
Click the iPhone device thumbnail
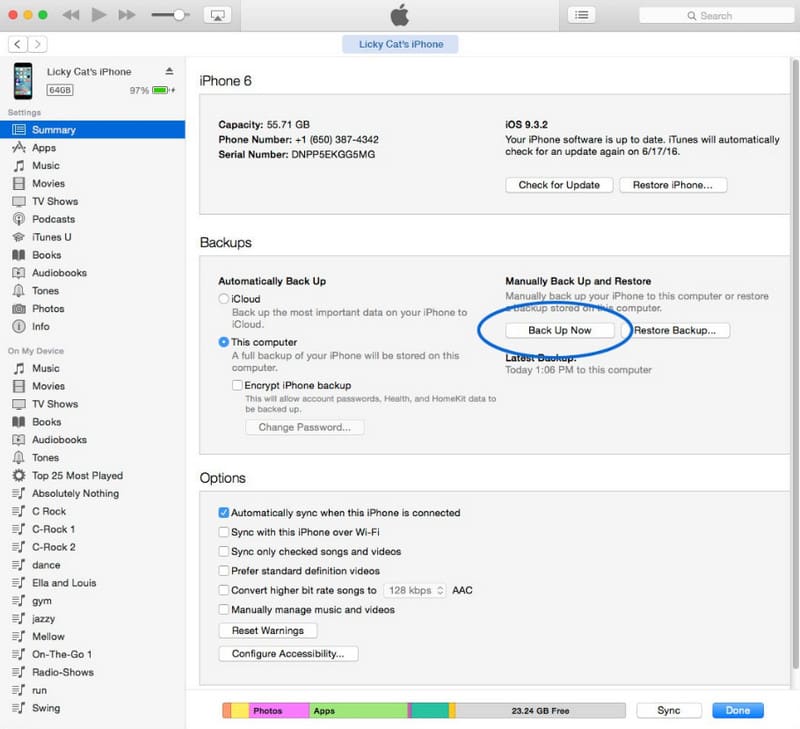click(x=23, y=81)
